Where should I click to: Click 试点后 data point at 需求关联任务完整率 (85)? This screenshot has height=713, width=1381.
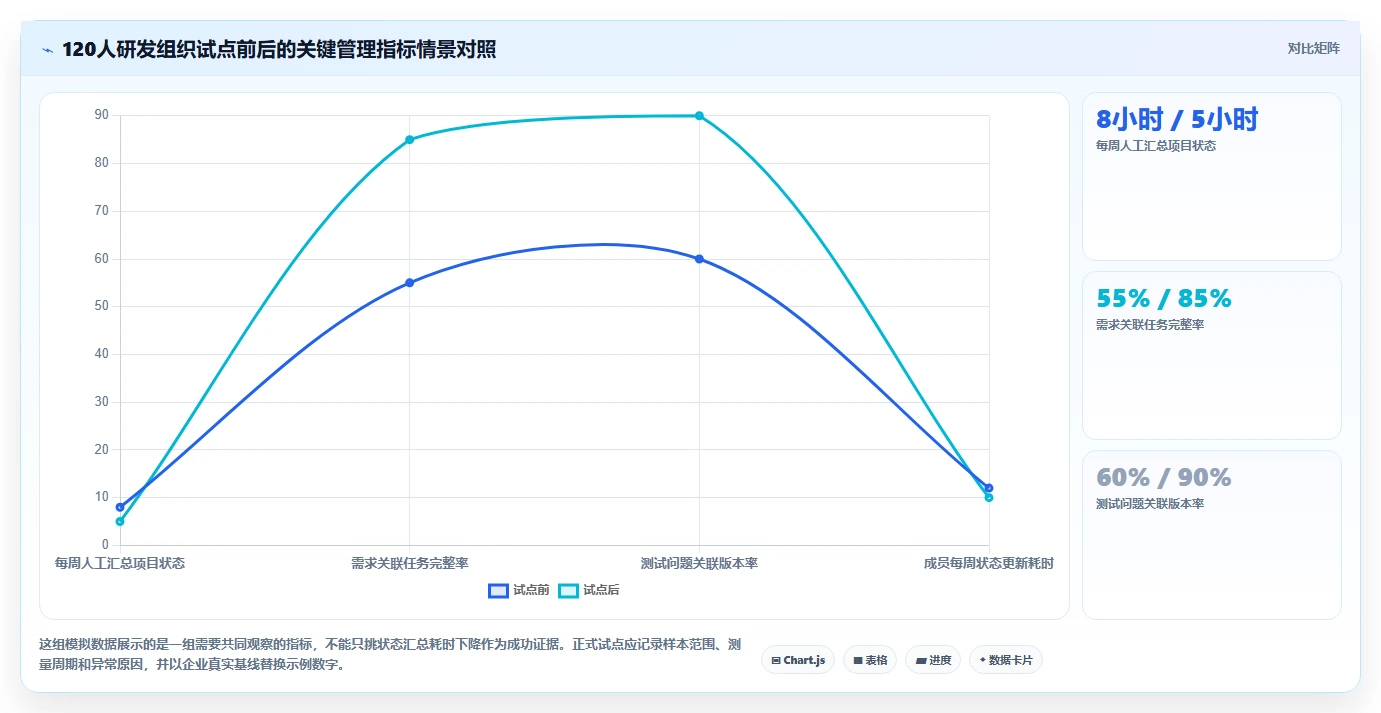coord(409,139)
